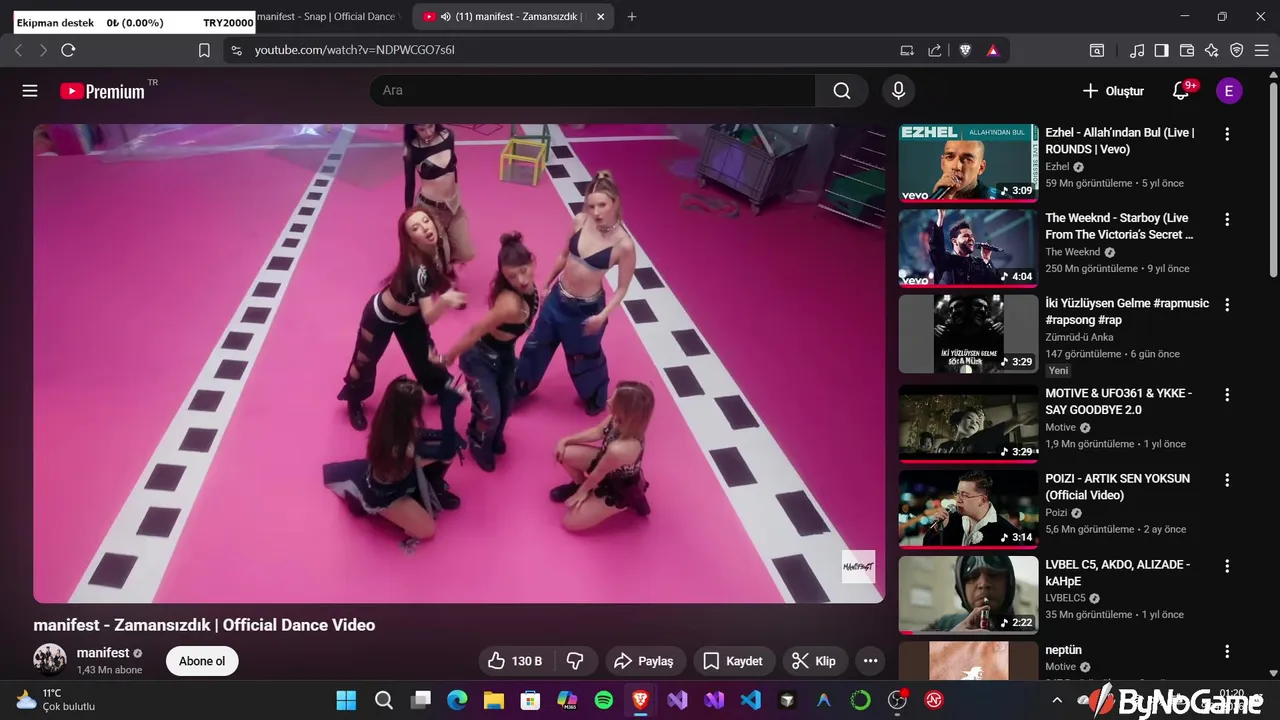Play Ezhel Allah'ından Bul thumbnail
This screenshot has height=720, width=1280.
coord(968,163)
